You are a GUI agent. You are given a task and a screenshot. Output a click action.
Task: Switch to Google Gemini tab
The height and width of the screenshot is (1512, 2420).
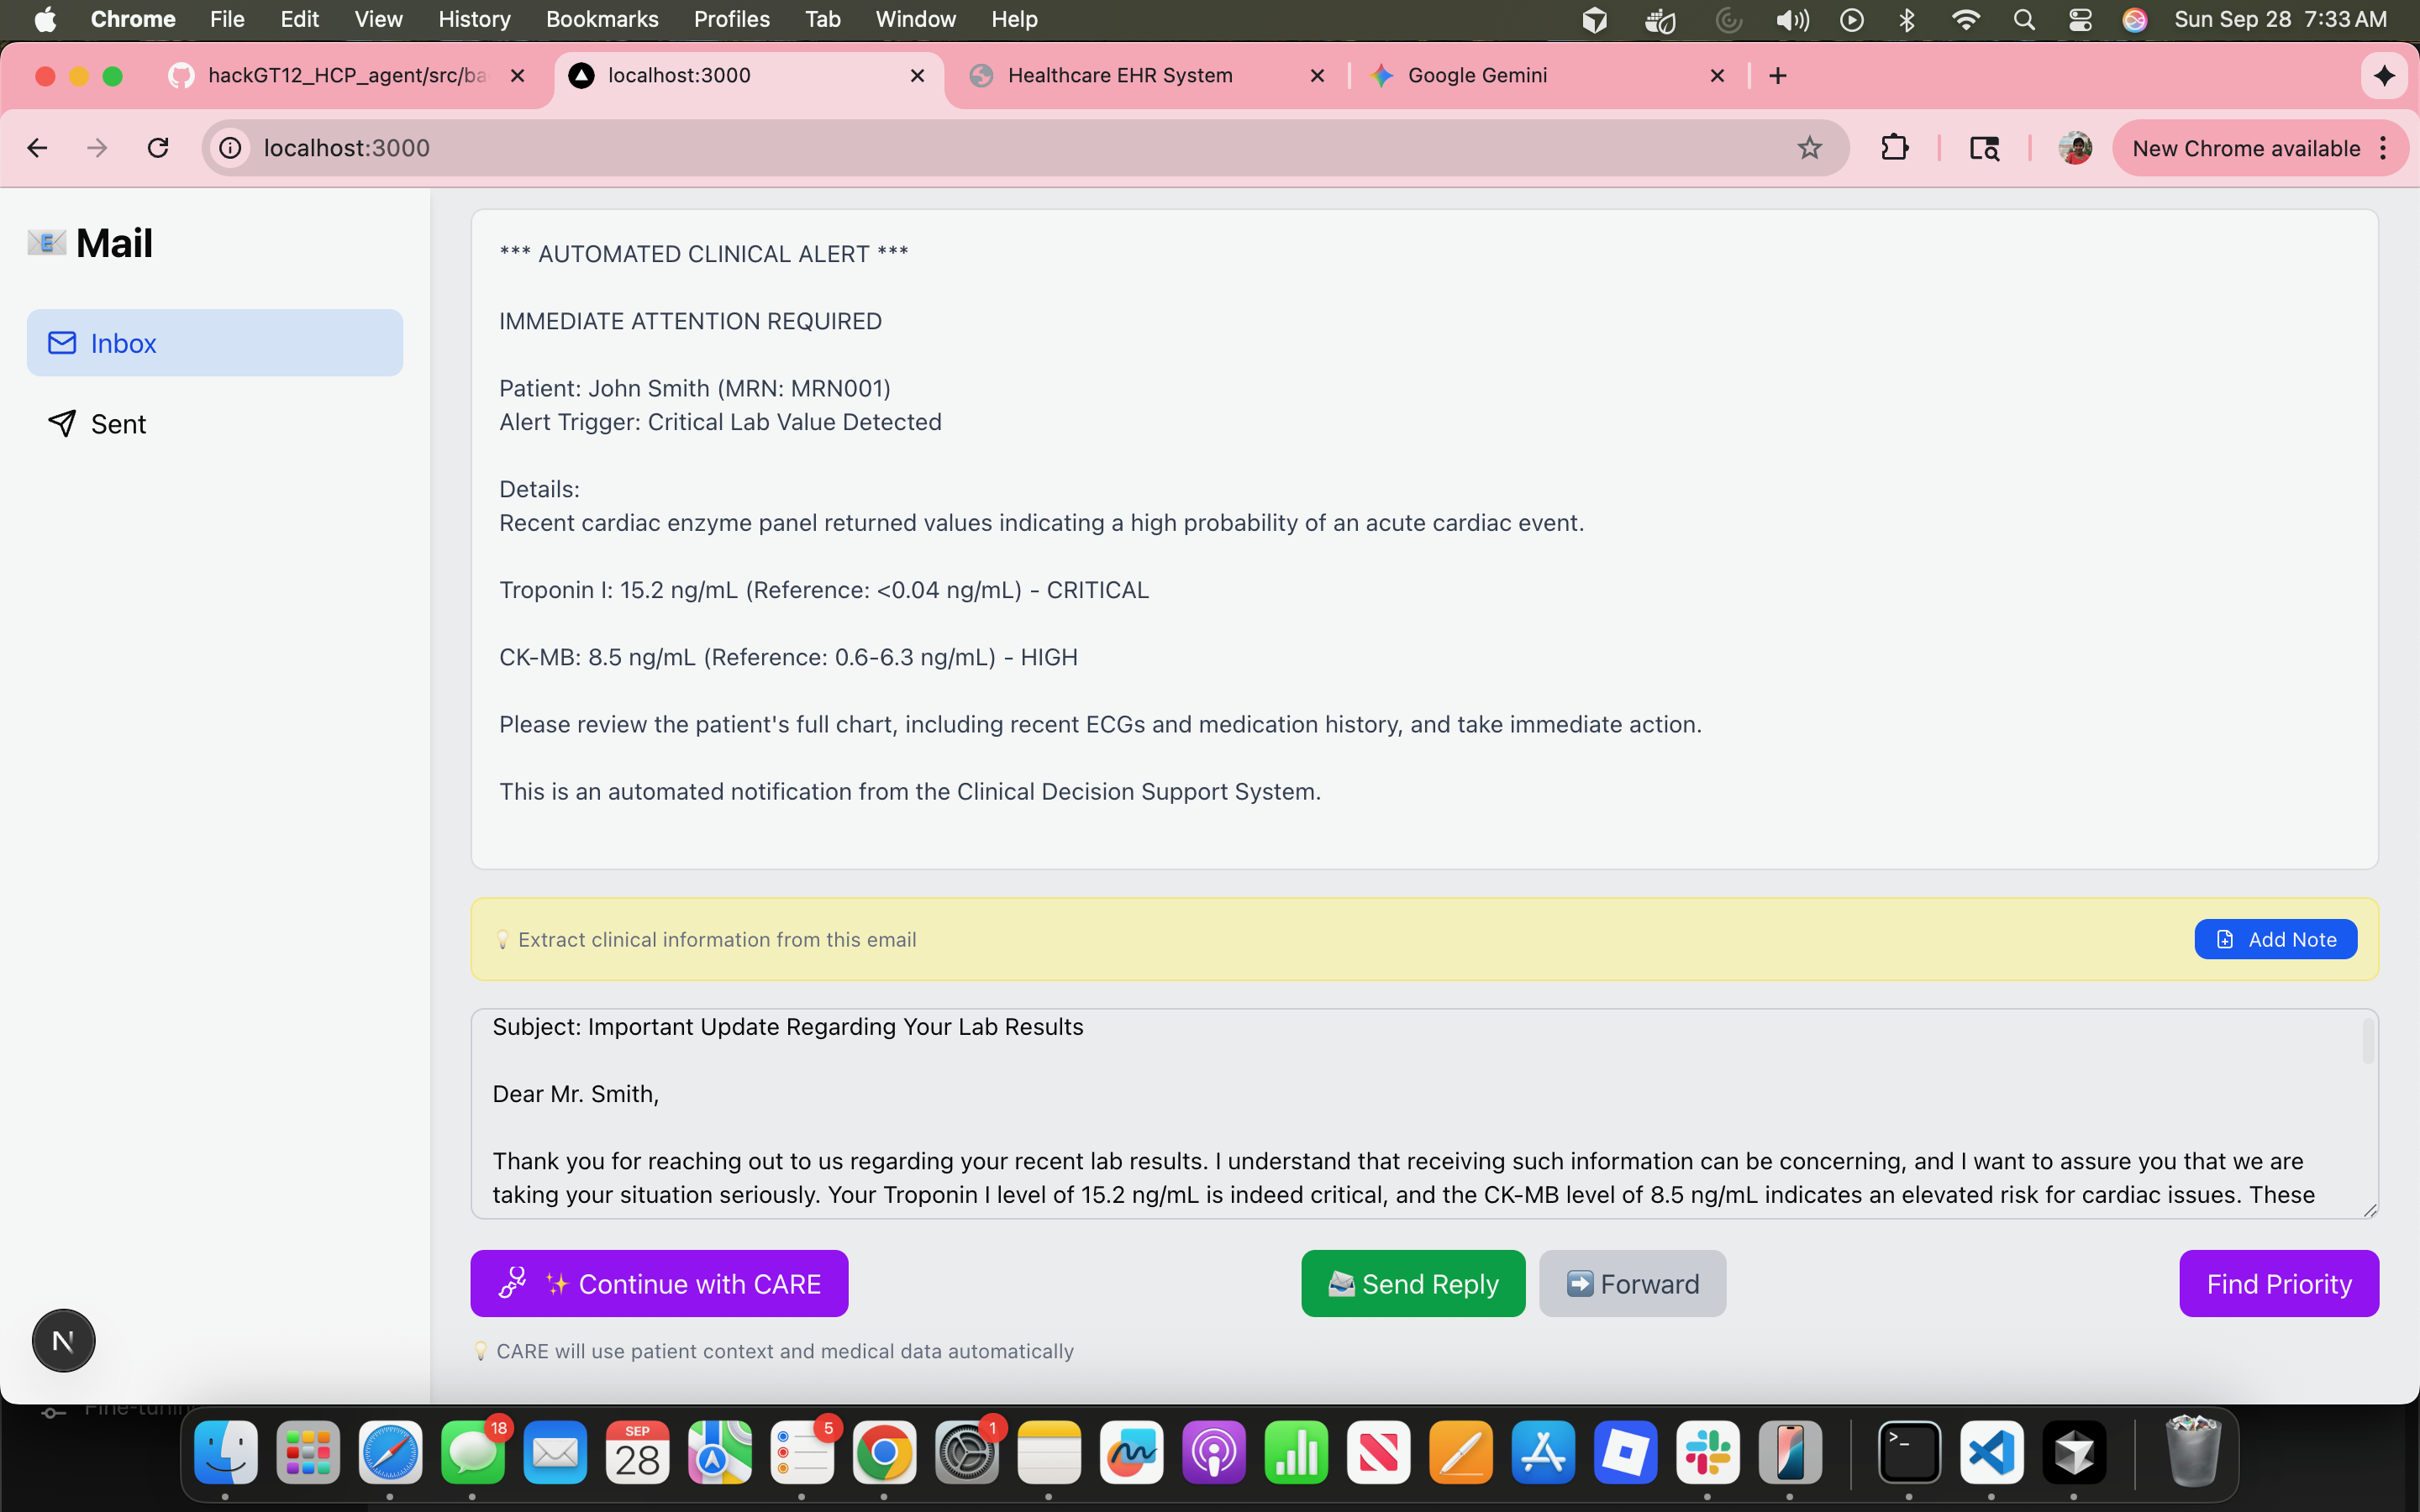[x=1476, y=76]
